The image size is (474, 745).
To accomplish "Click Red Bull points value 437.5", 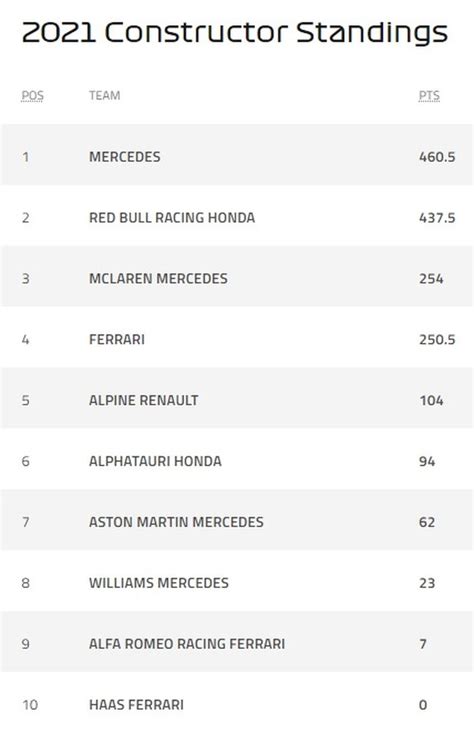I will 437,218.
